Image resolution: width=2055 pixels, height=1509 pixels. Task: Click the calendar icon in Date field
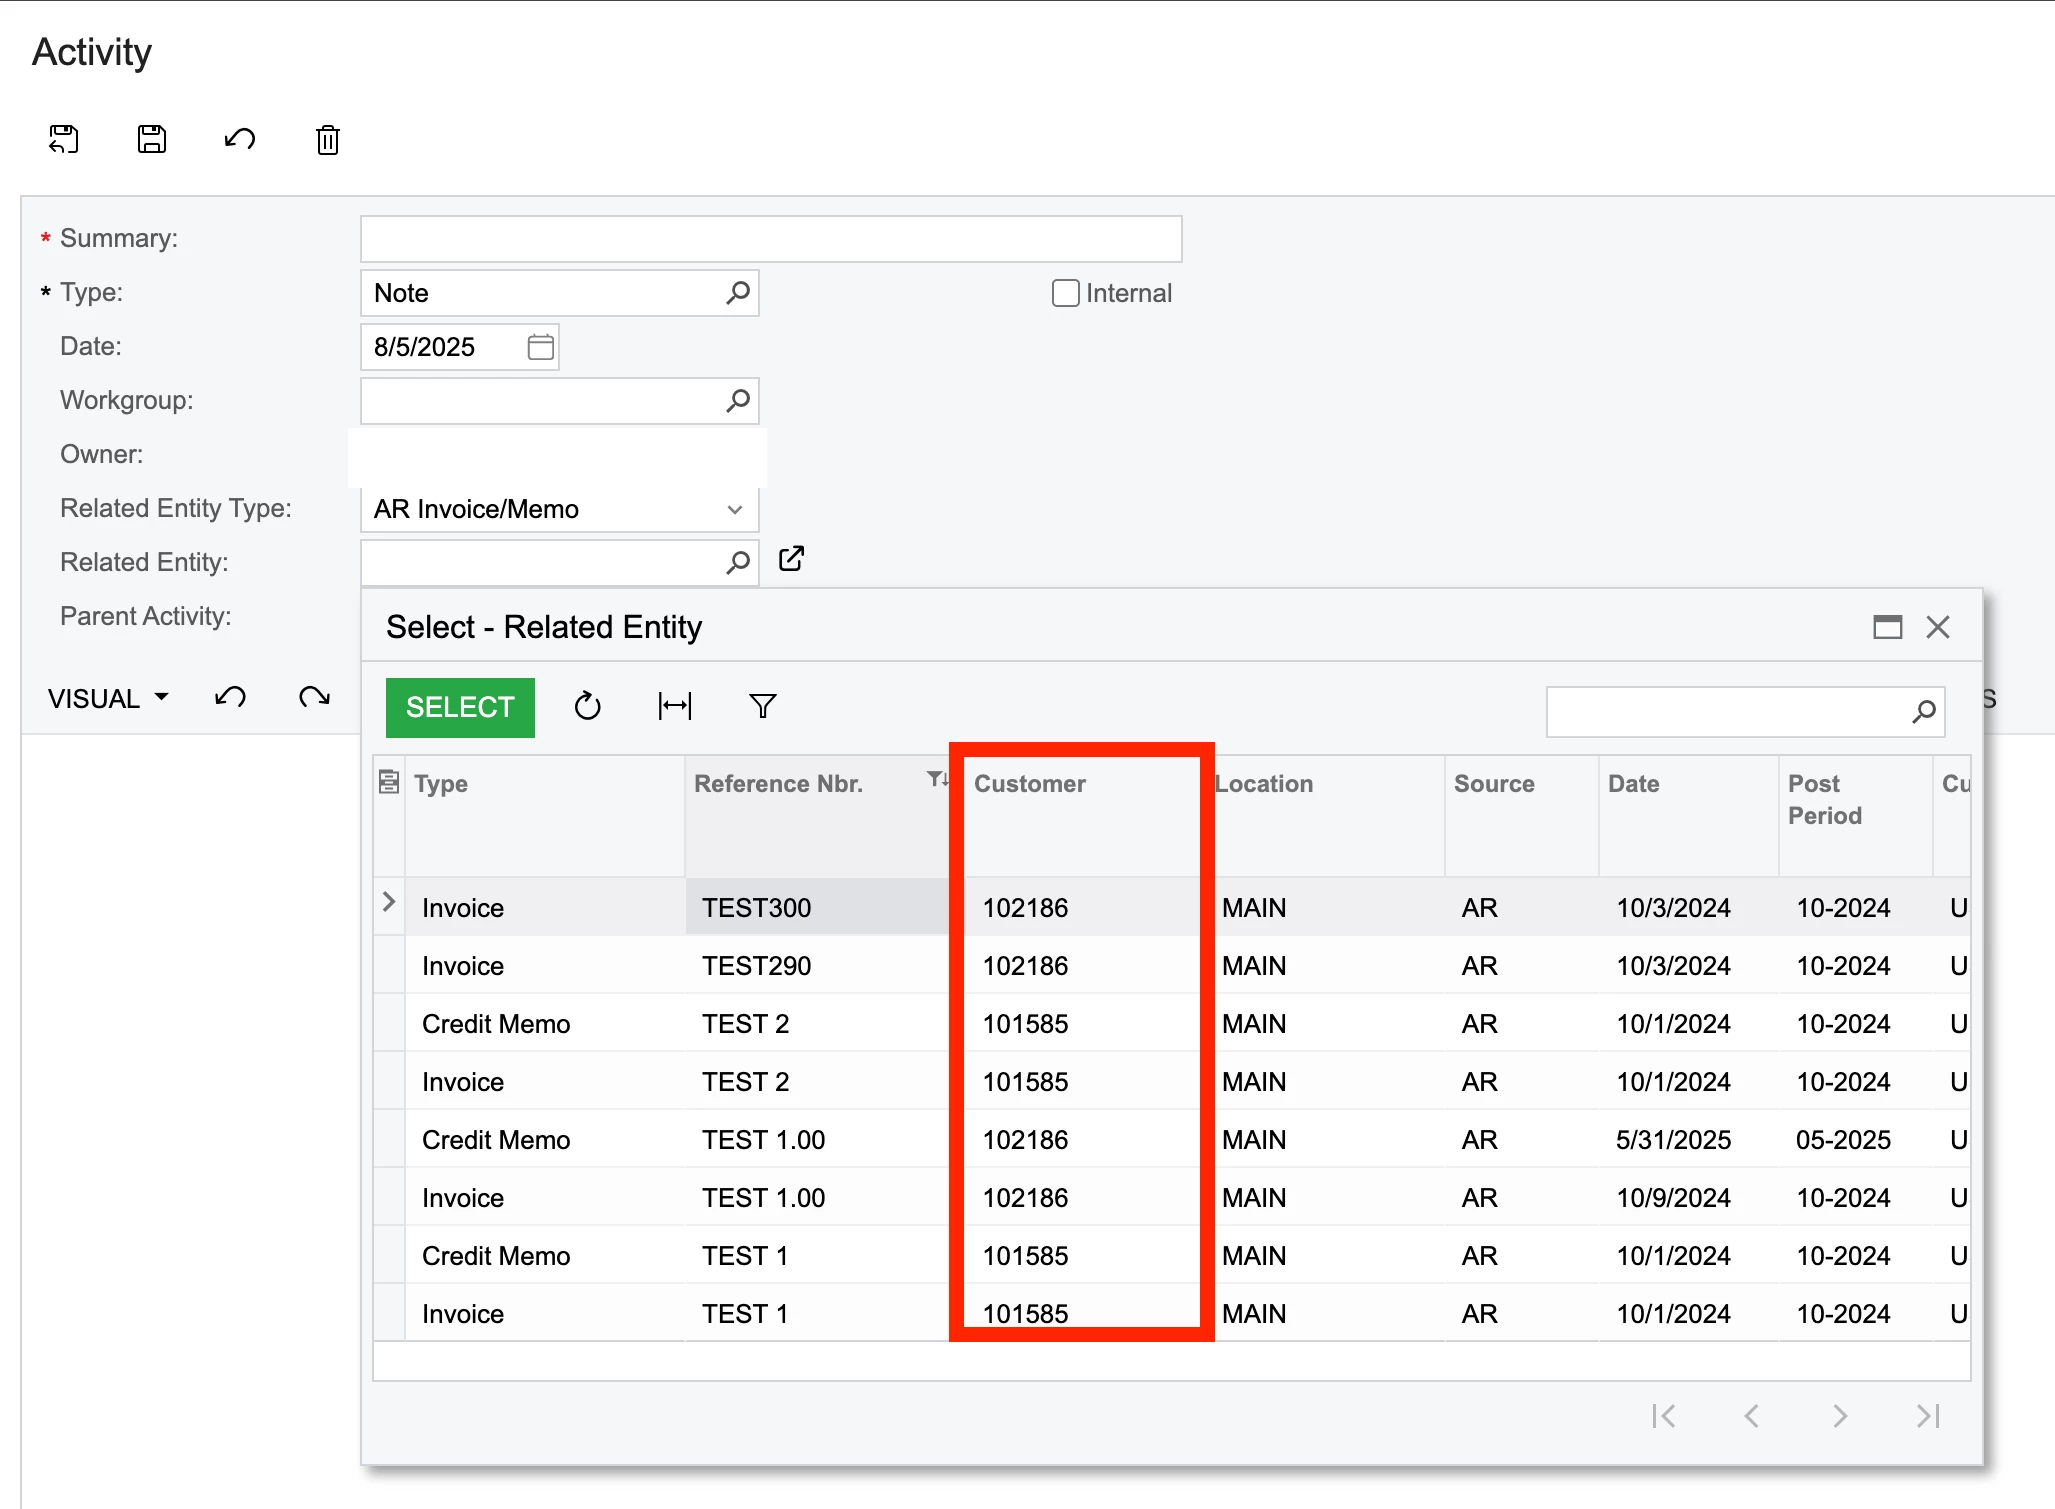(x=540, y=347)
